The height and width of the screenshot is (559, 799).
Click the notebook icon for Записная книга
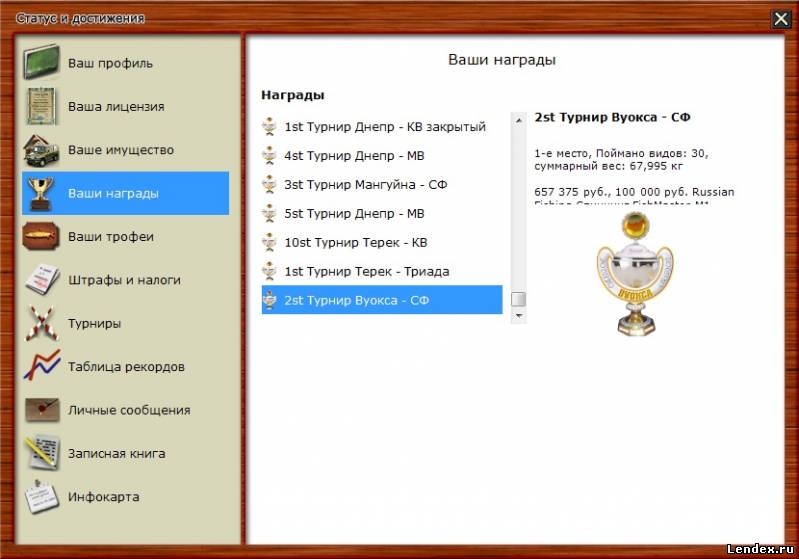coord(42,453)
